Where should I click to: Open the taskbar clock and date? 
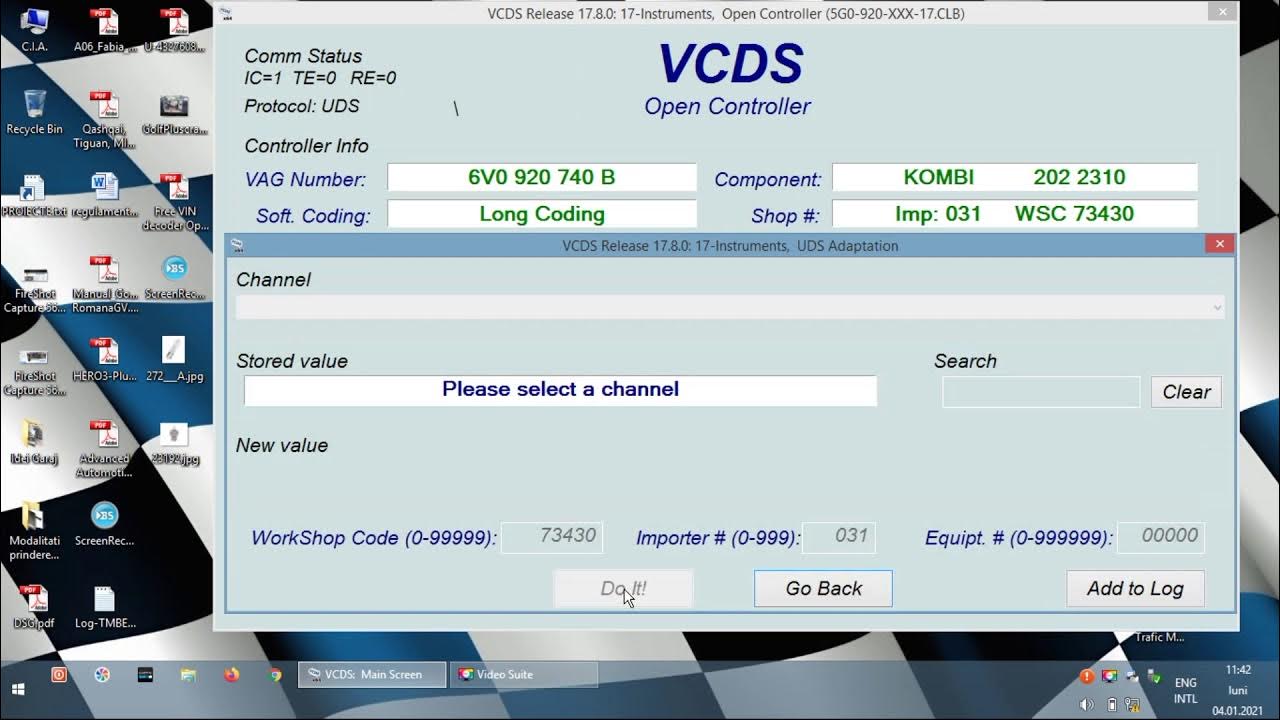(x=1238, y=690)
